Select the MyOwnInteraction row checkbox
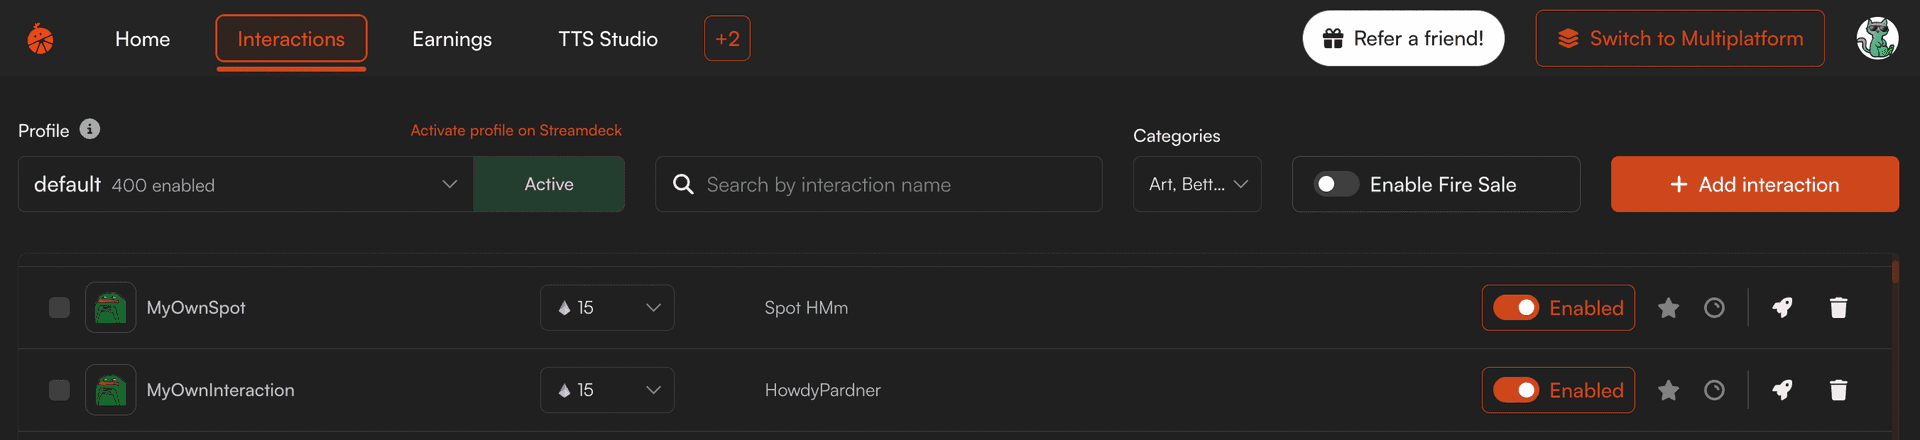 click(59, 390)
